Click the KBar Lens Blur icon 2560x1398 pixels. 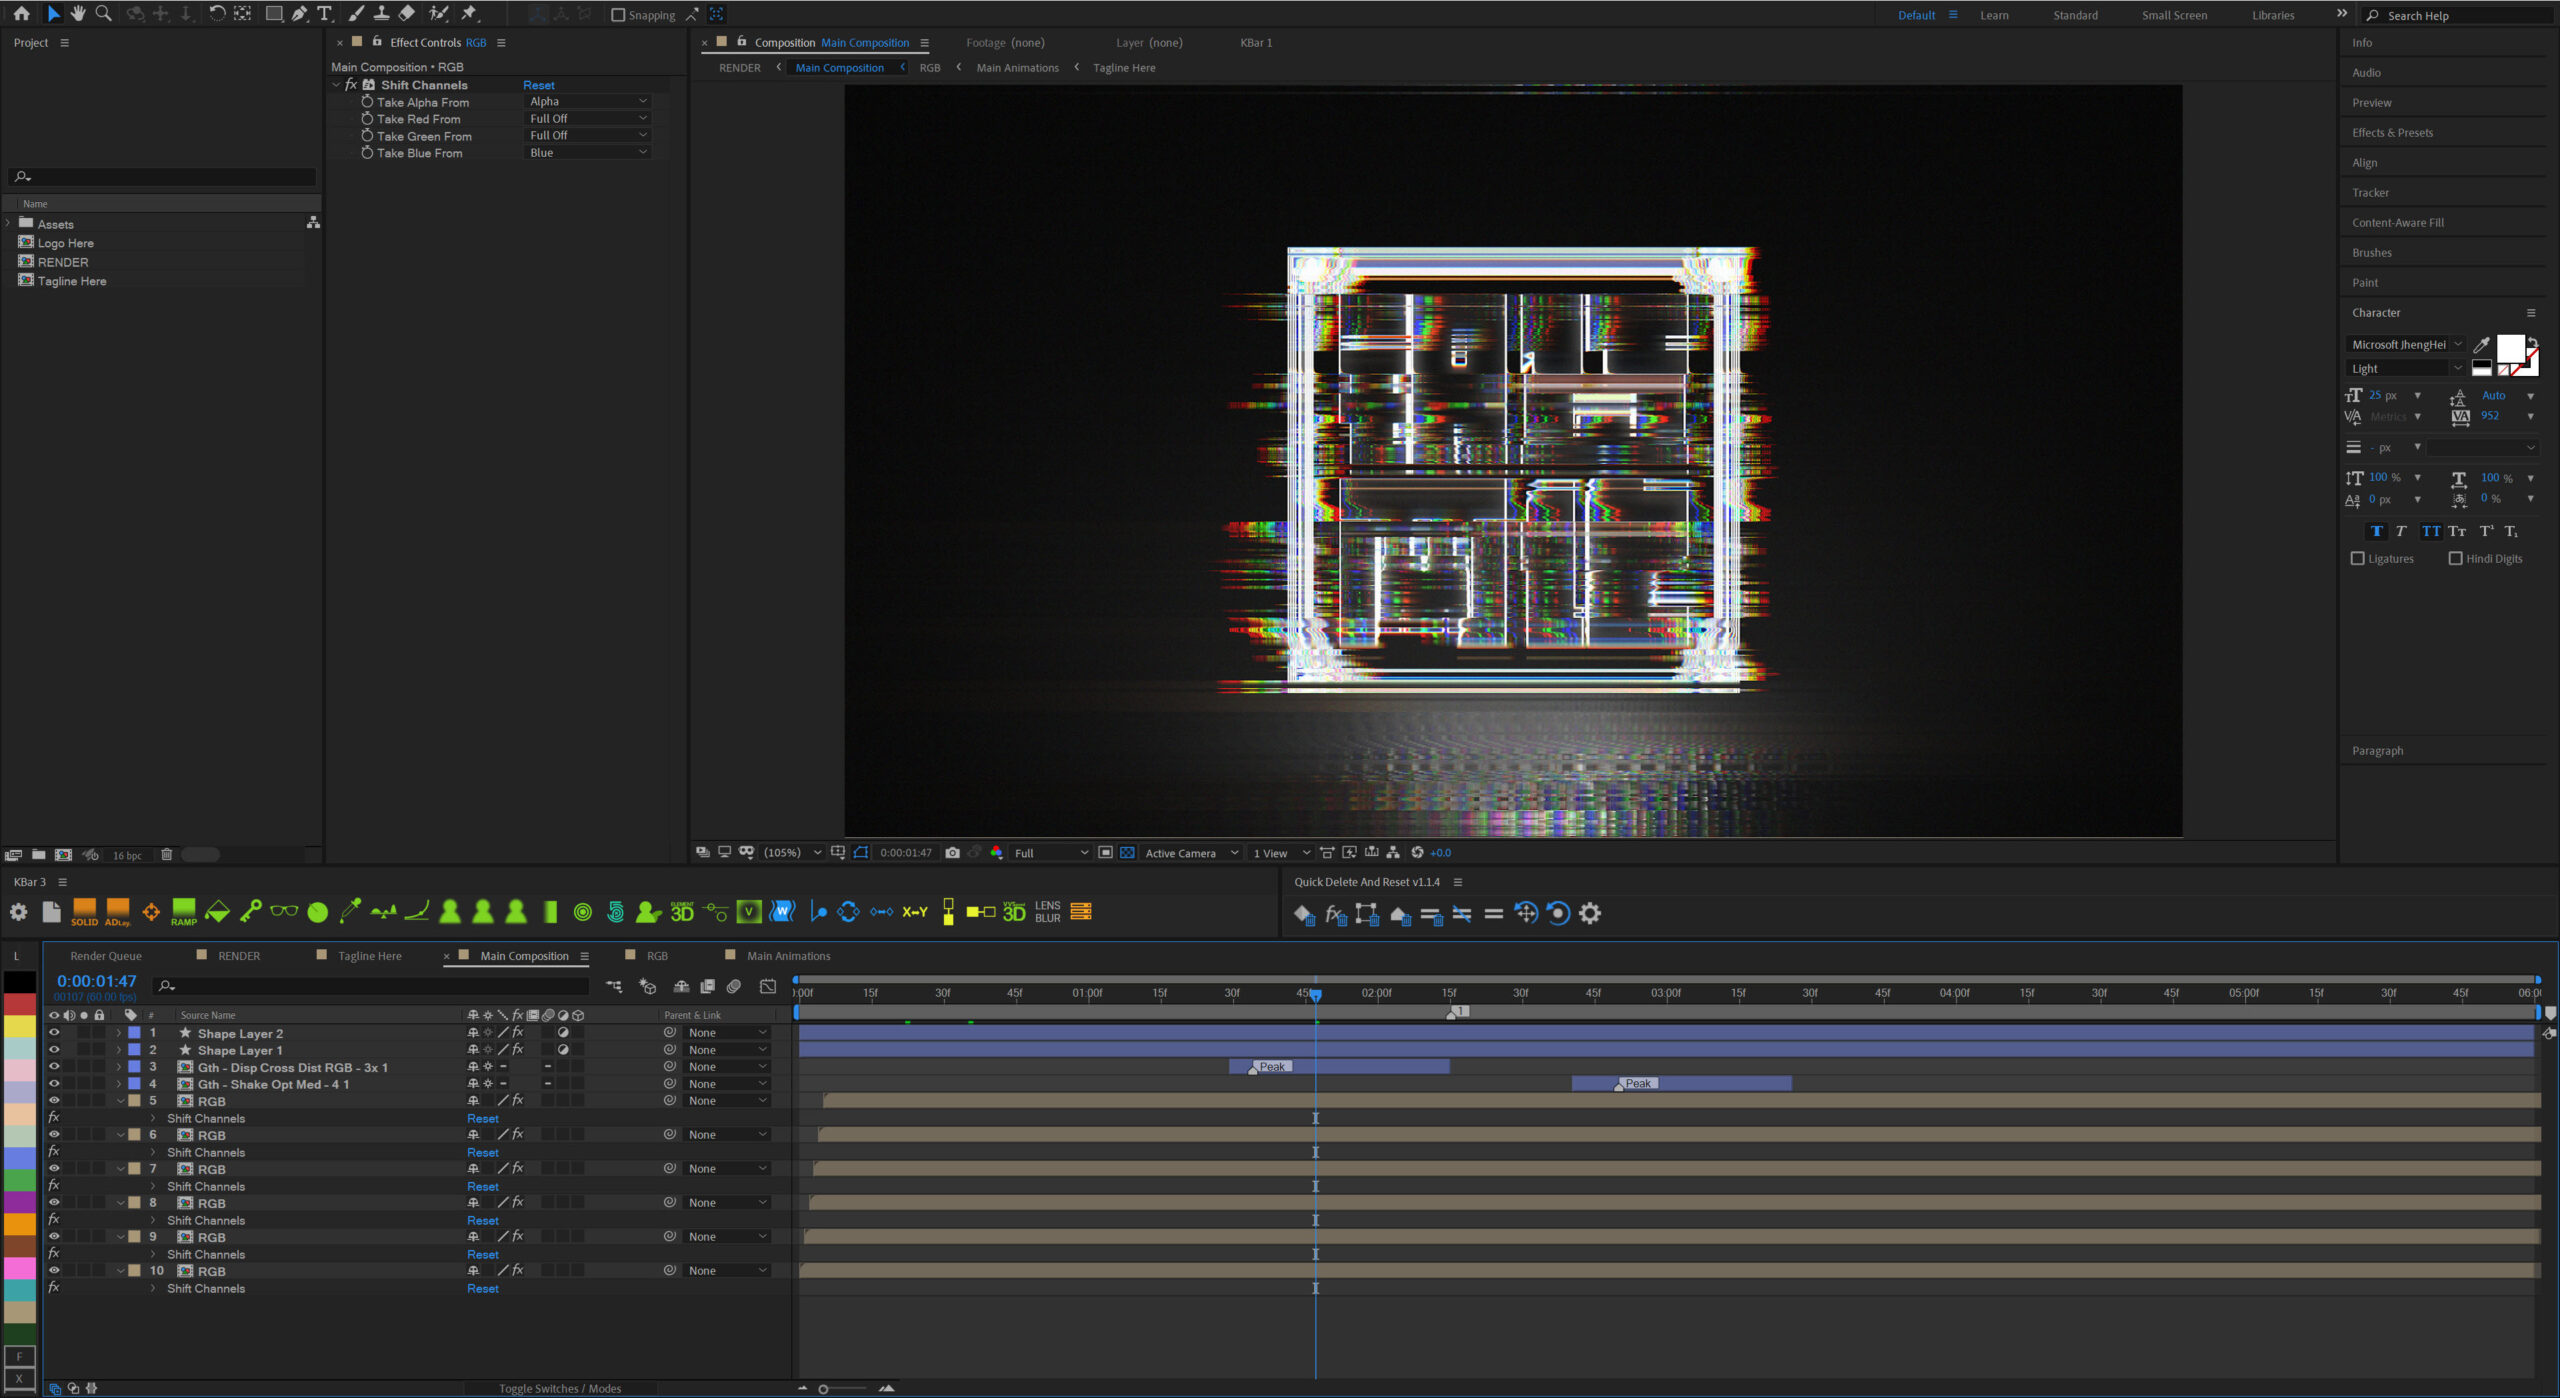coord(1047,911)
